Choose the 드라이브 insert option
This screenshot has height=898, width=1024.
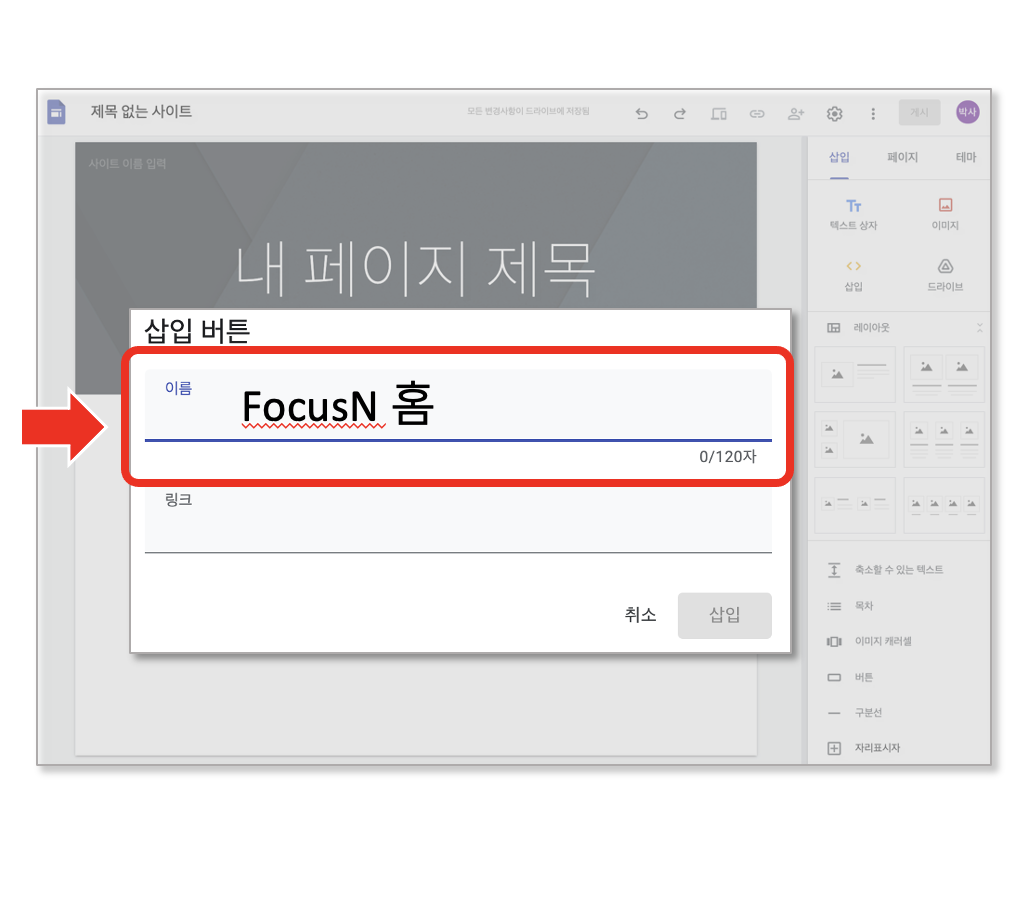pyautogui.click(x=945, y=275)
